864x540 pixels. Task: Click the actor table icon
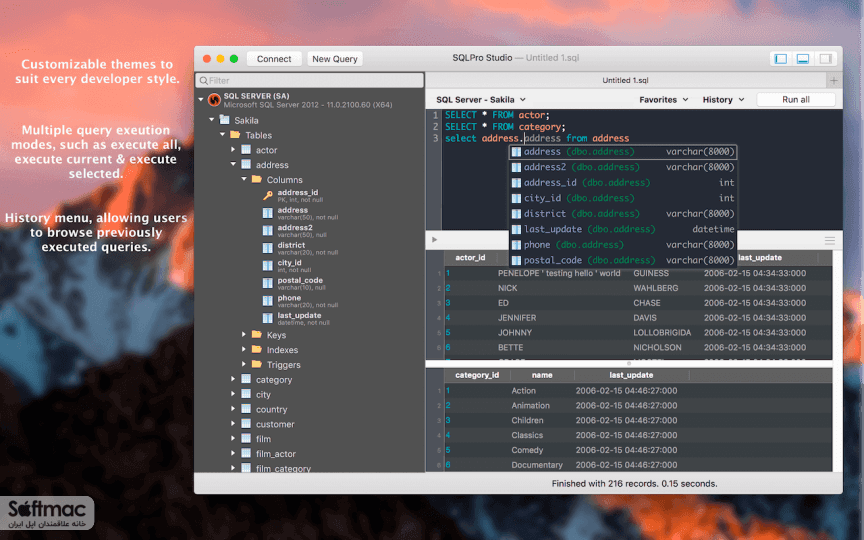pyautogui.click(x=246, y=150)
